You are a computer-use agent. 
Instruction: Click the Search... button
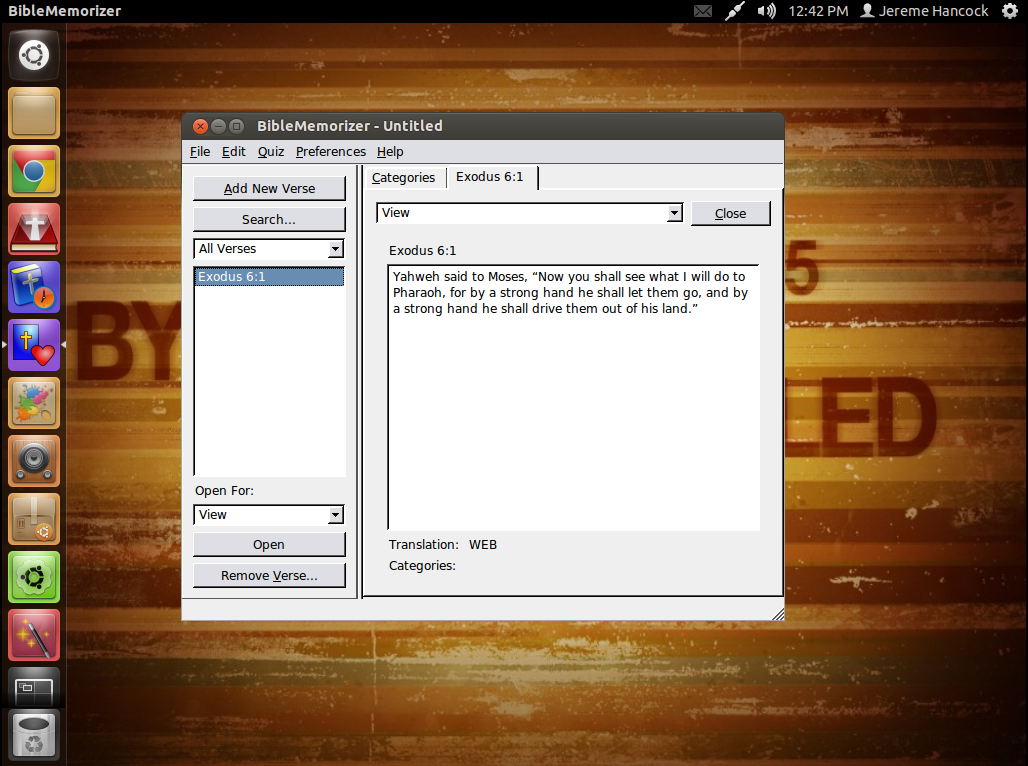pos(269,219)
